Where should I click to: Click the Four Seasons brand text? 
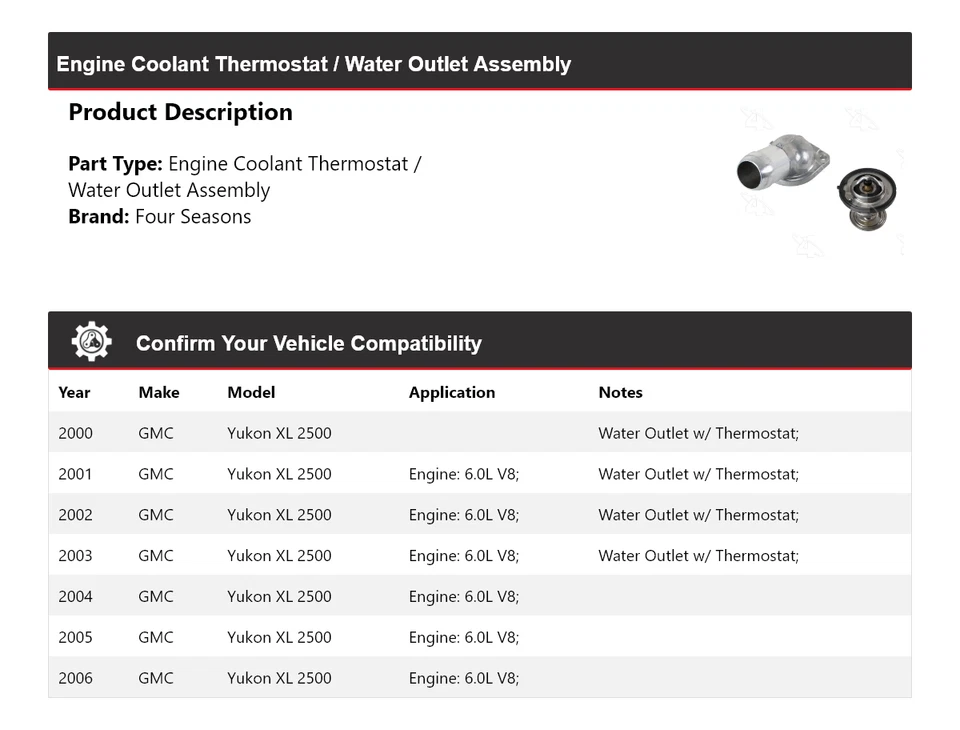193,217
